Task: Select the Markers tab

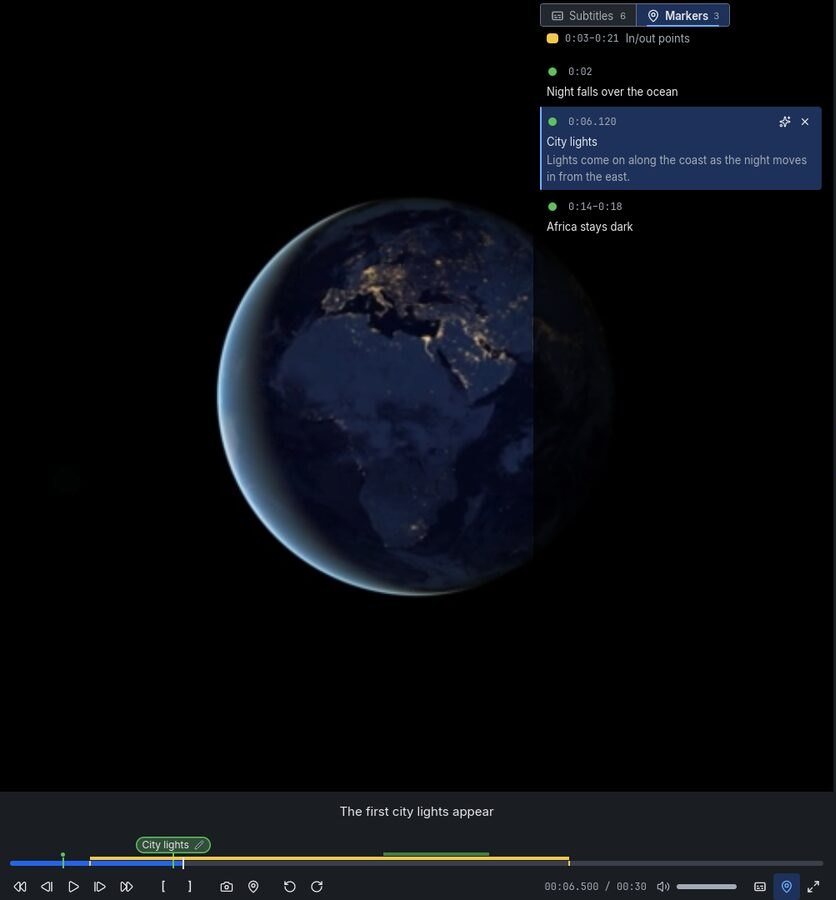Action: 683,15
